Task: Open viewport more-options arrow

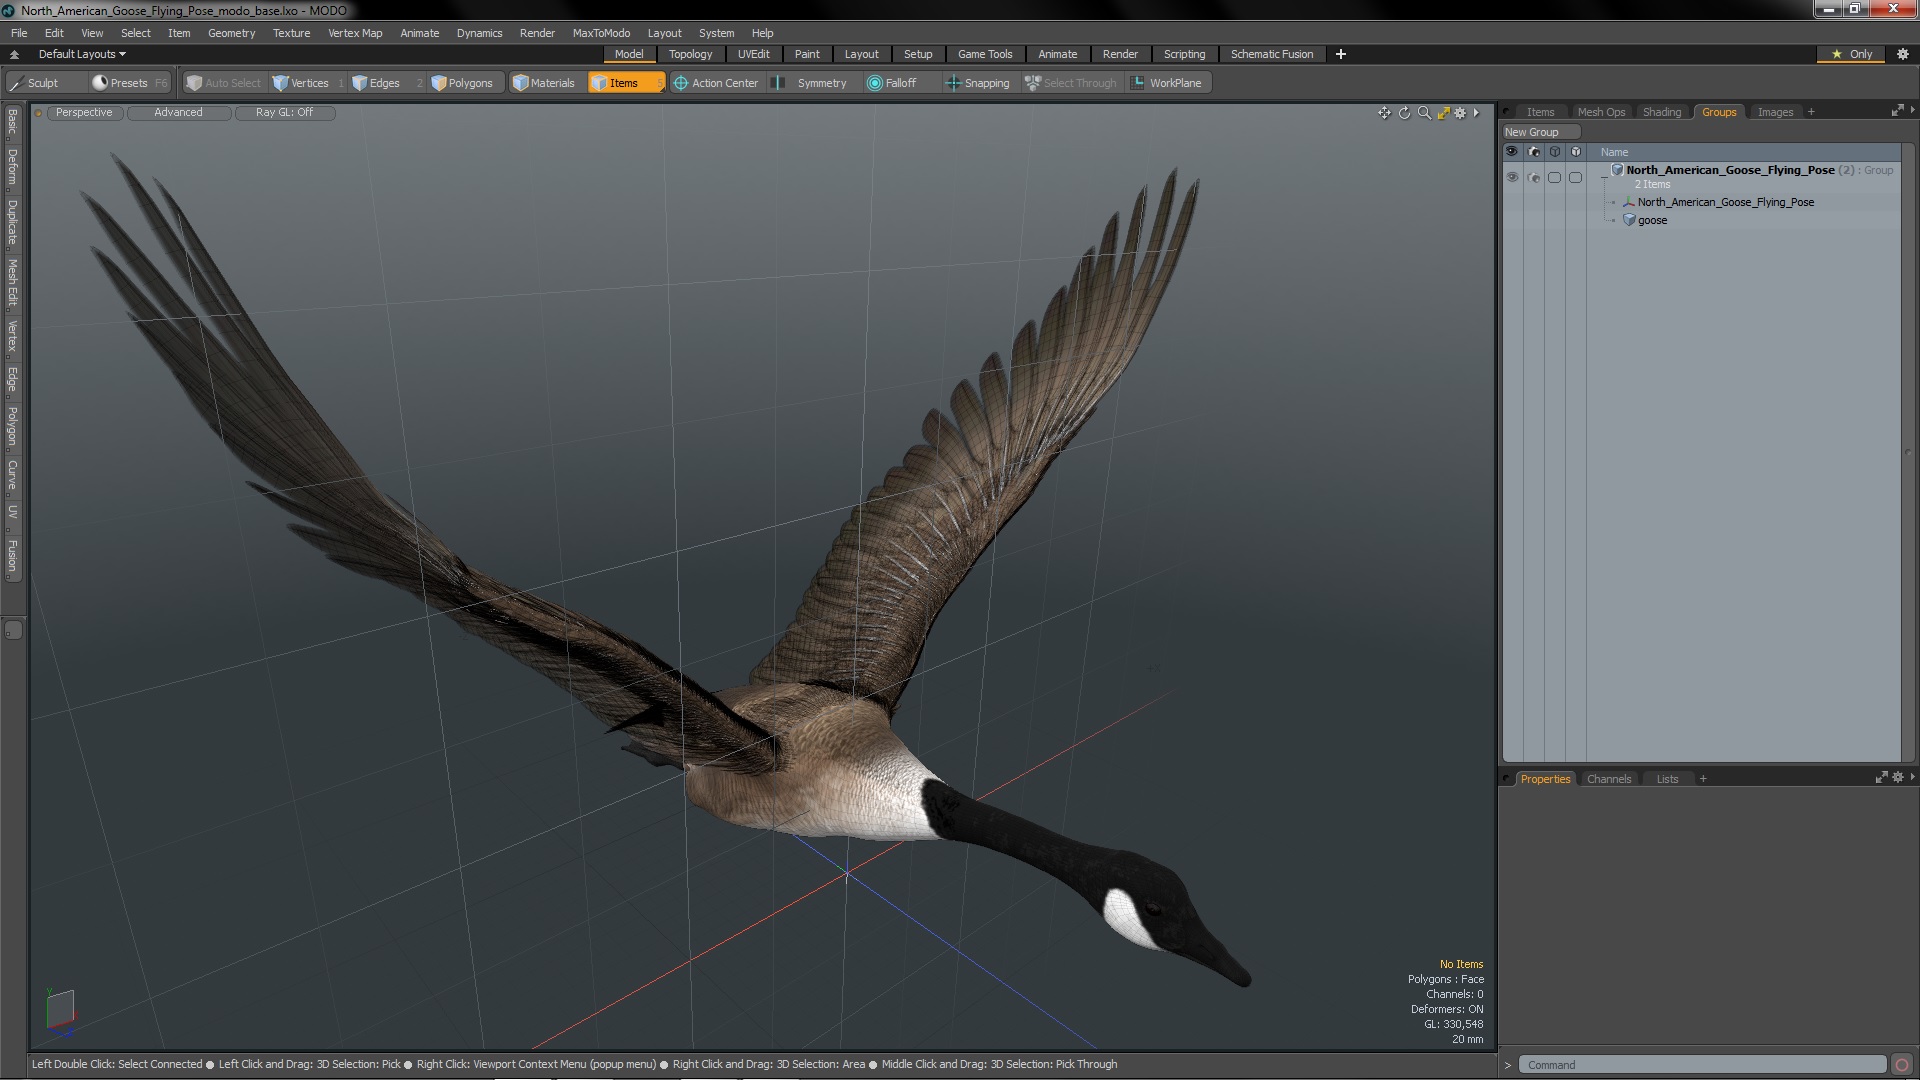Action: pos(1476,113)
